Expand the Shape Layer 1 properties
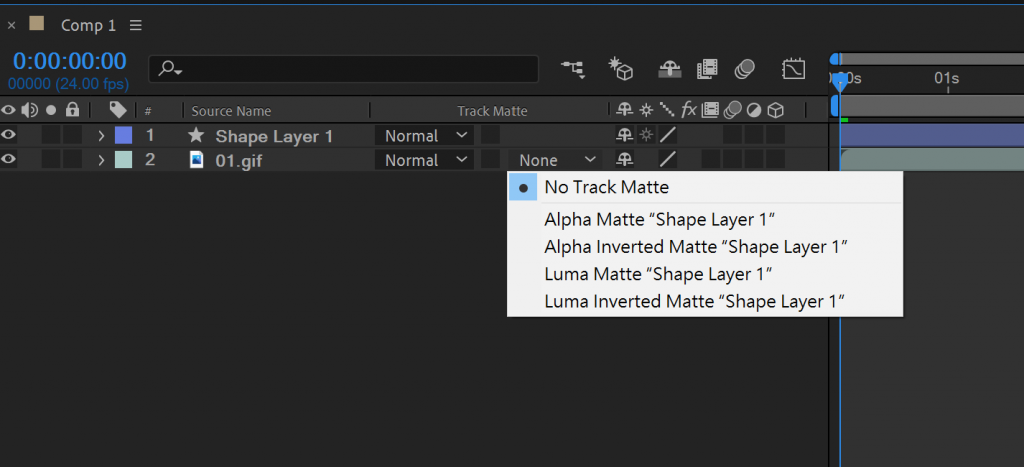Screen dimensions: 1024x467 click(x=101, y=135)
